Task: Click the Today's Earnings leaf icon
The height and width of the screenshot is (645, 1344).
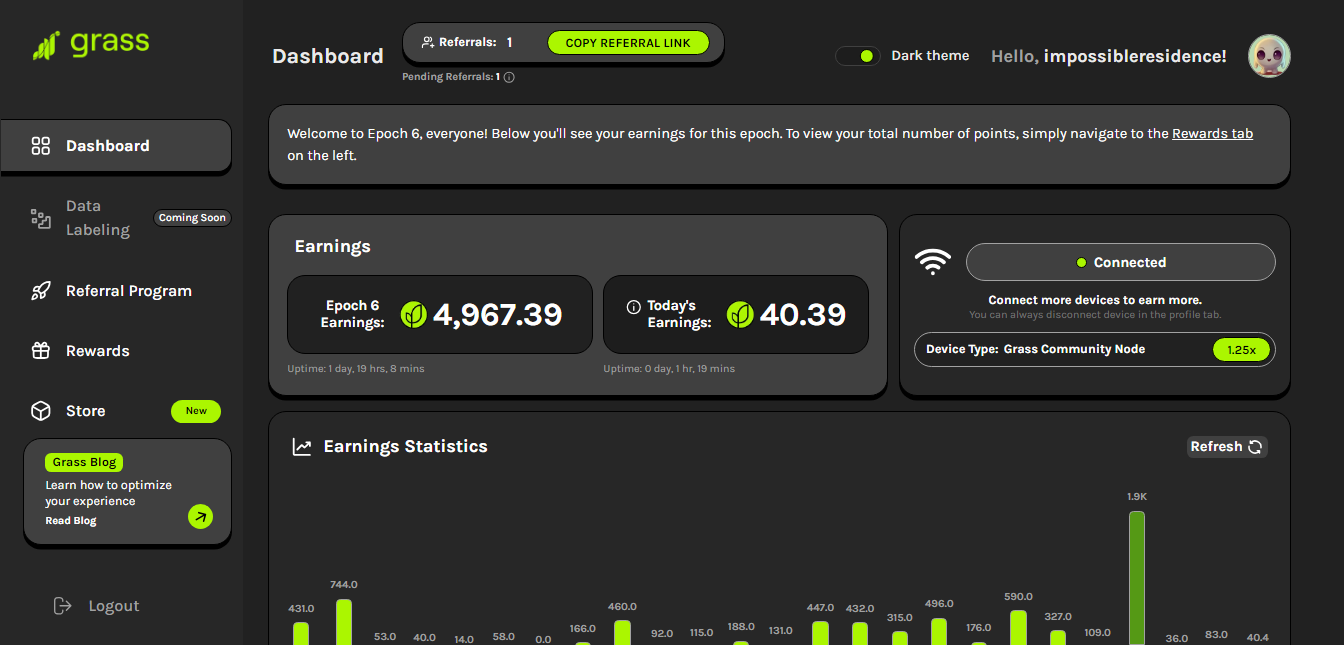Action: [740, 315]
